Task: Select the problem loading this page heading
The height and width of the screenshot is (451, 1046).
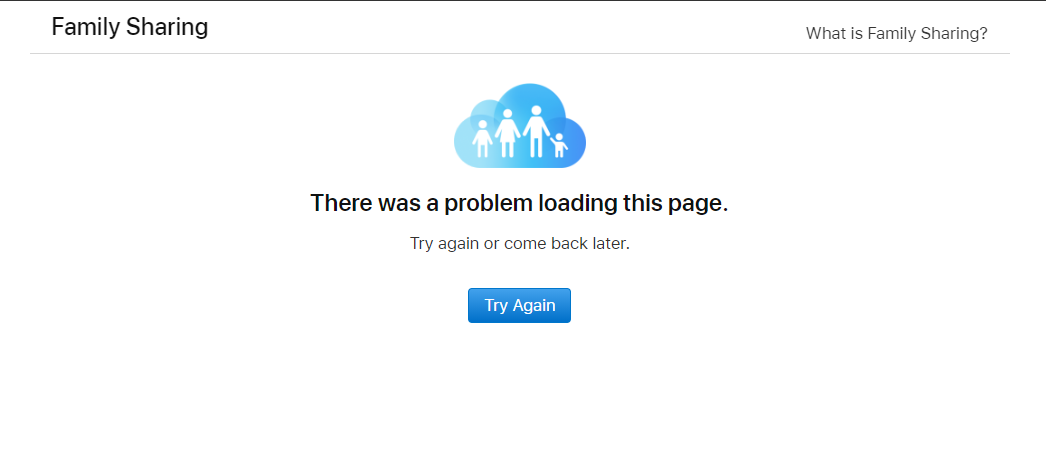Action: click(519, 203)
